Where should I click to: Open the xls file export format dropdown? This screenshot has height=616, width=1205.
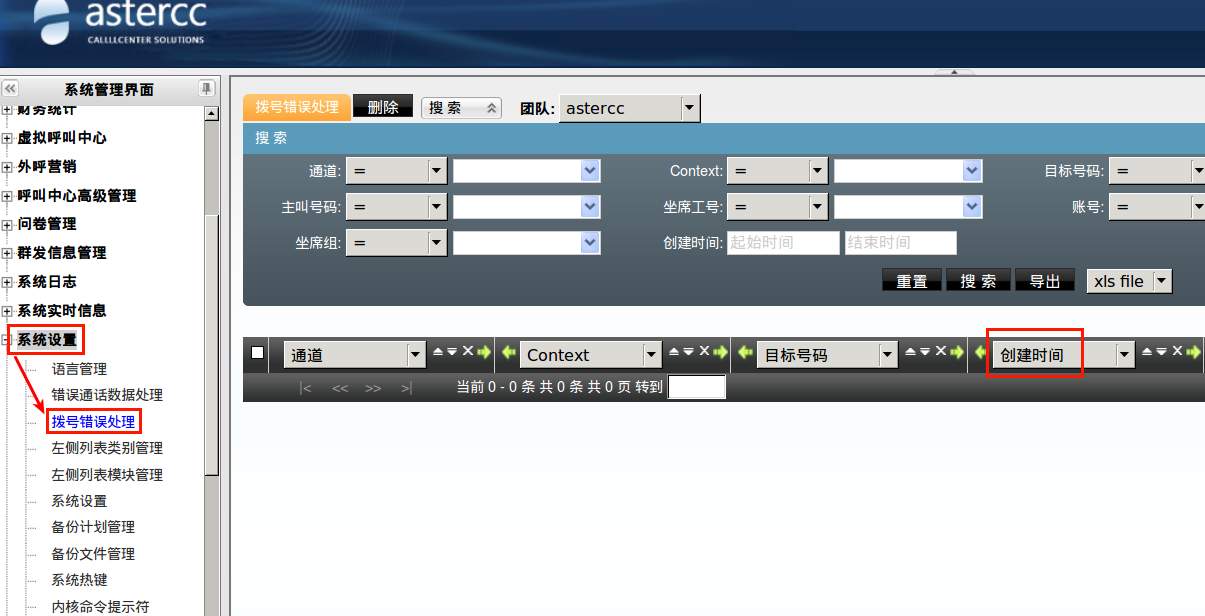click(x=1161, y=281)
